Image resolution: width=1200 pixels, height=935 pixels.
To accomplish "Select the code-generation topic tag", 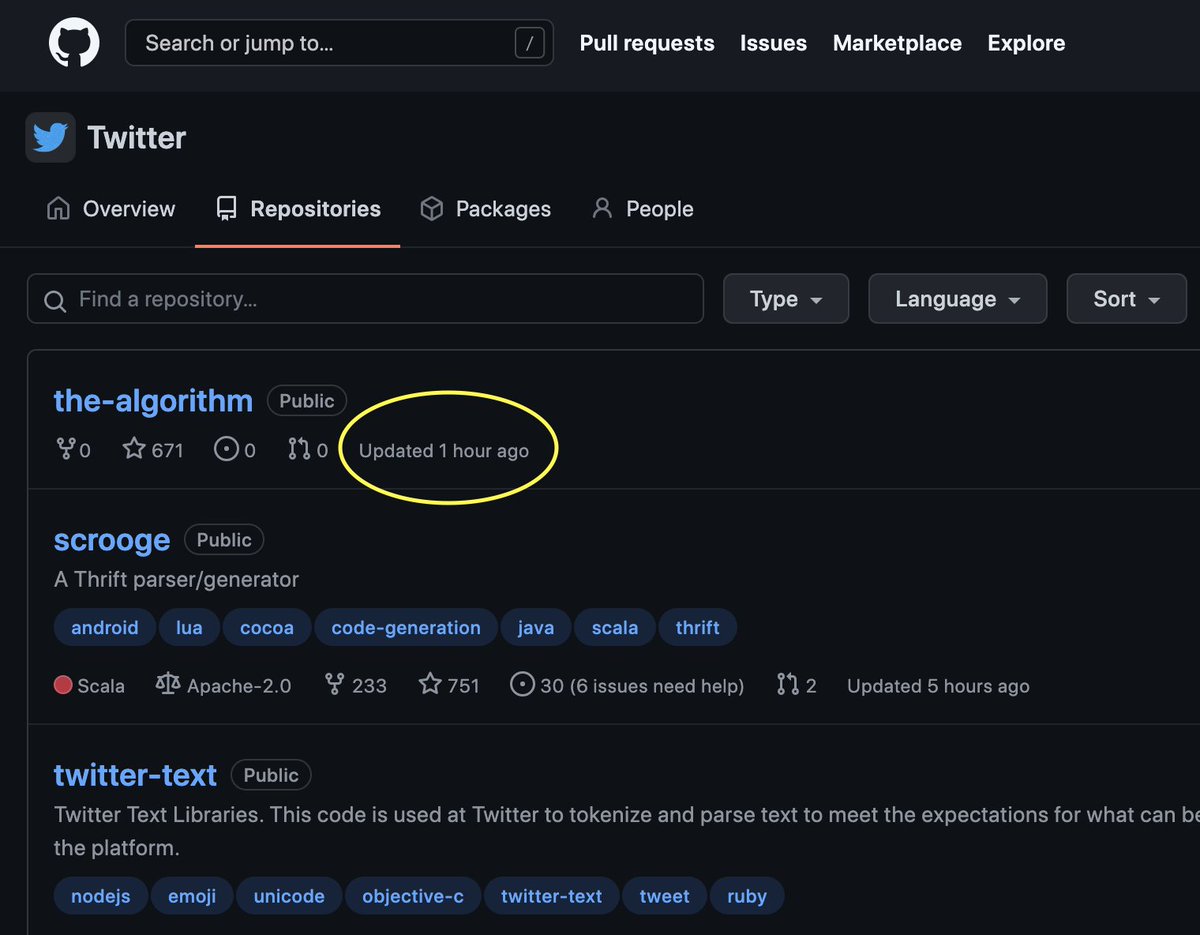I will coord(406,628).
